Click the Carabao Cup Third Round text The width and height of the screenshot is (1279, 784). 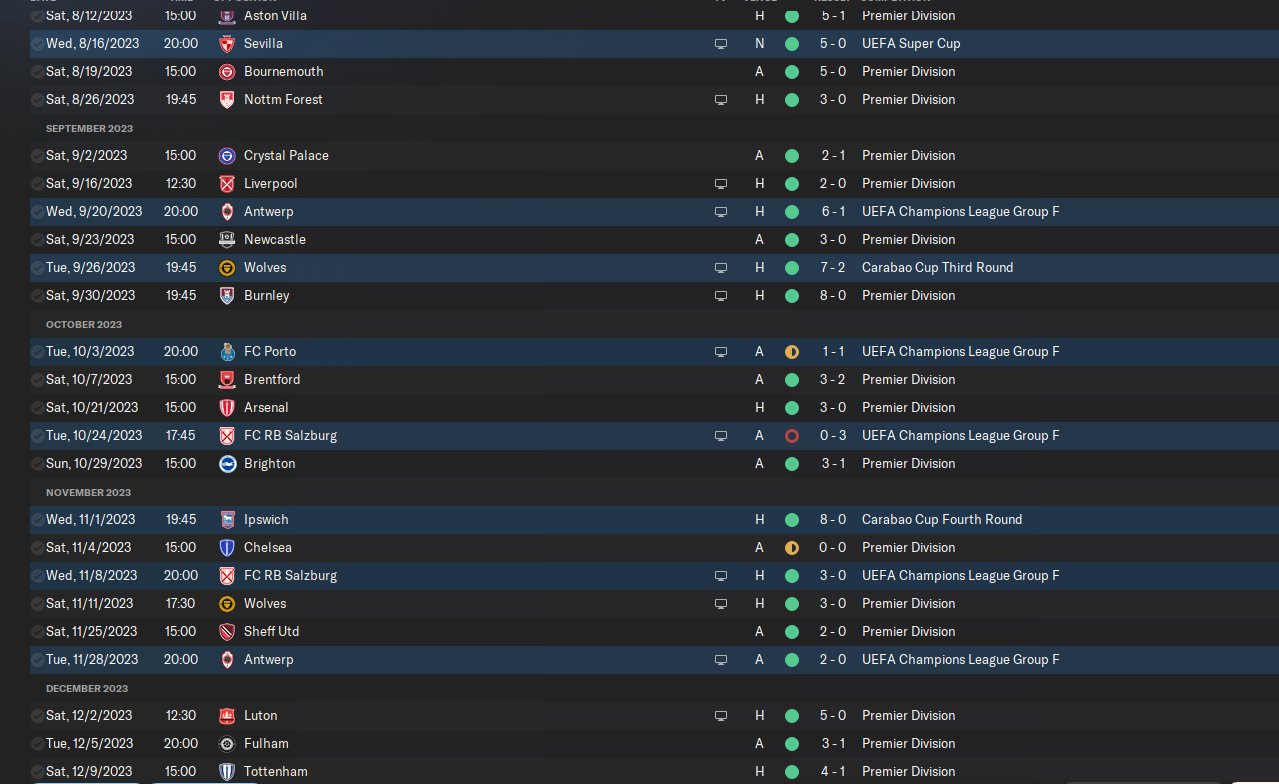coord(937,268)
